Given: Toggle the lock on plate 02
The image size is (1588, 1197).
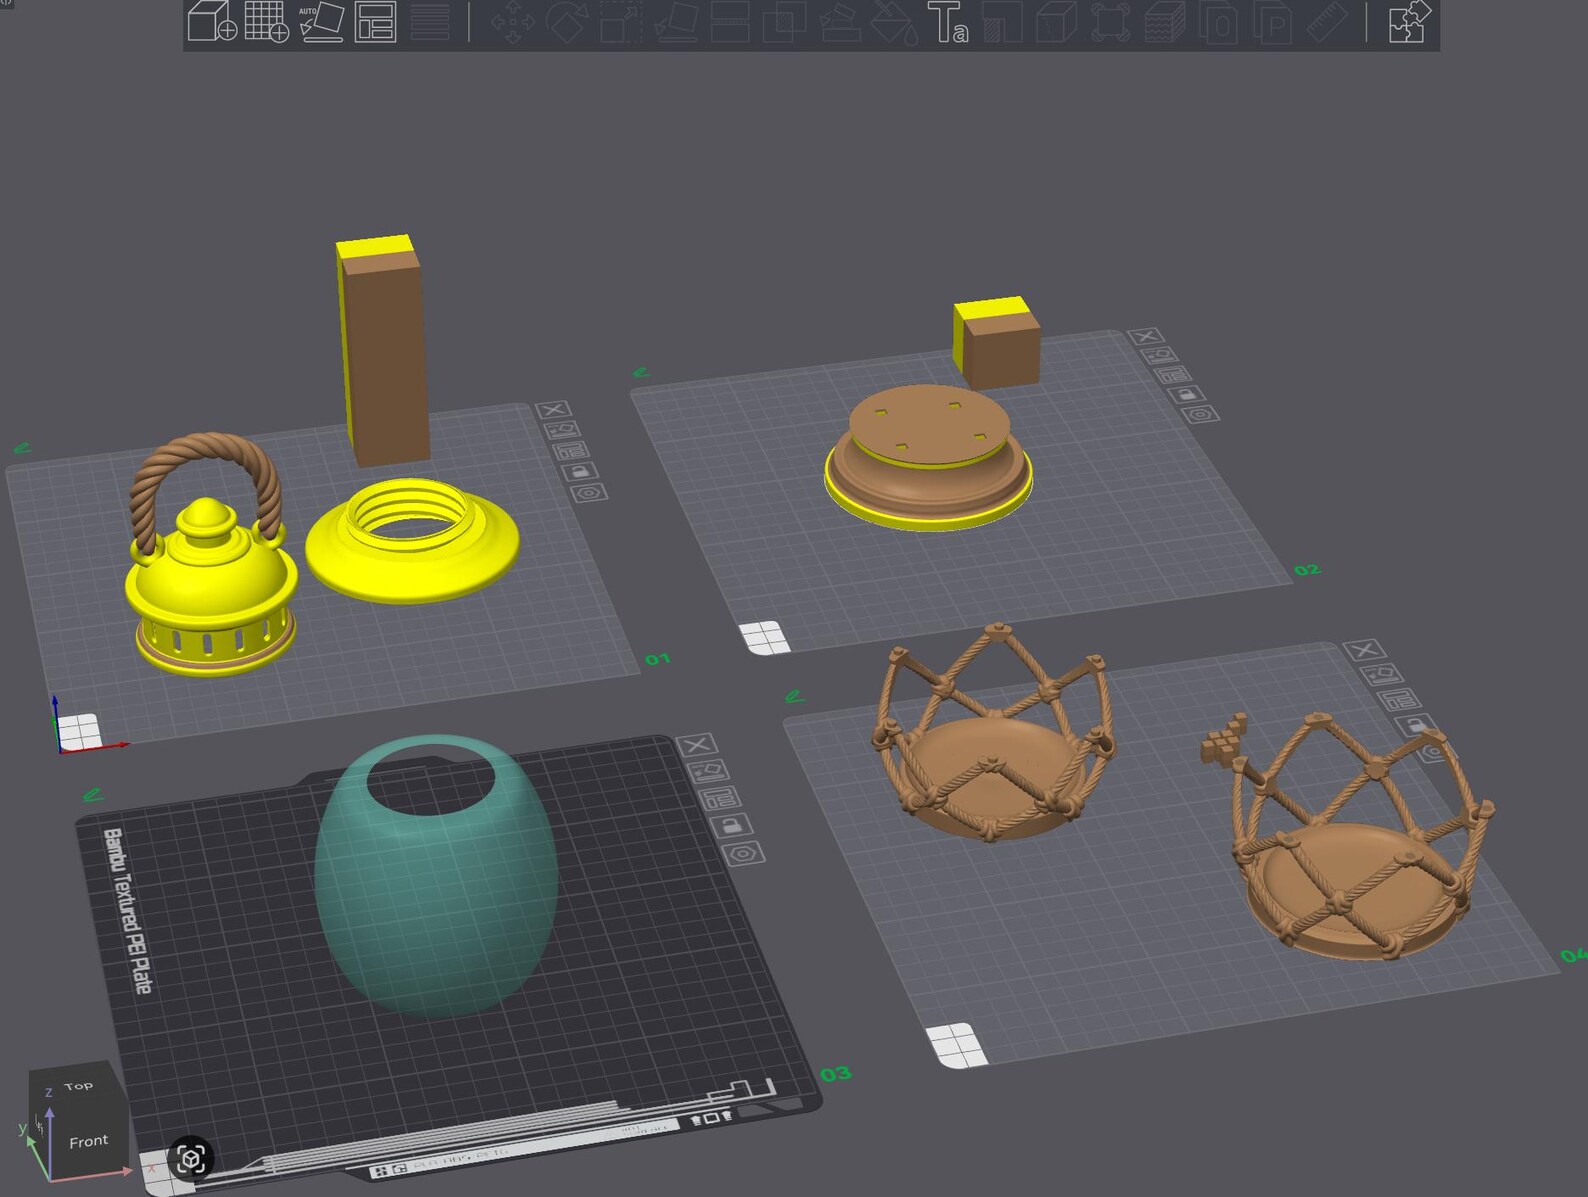Looking at the screenshot, I should pos(1188,394).
